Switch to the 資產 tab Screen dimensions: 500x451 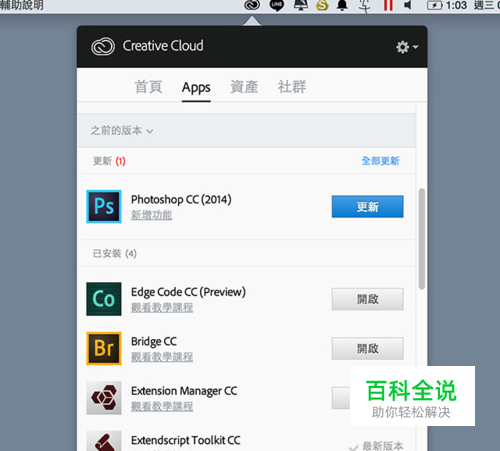(x=244, y=87)
